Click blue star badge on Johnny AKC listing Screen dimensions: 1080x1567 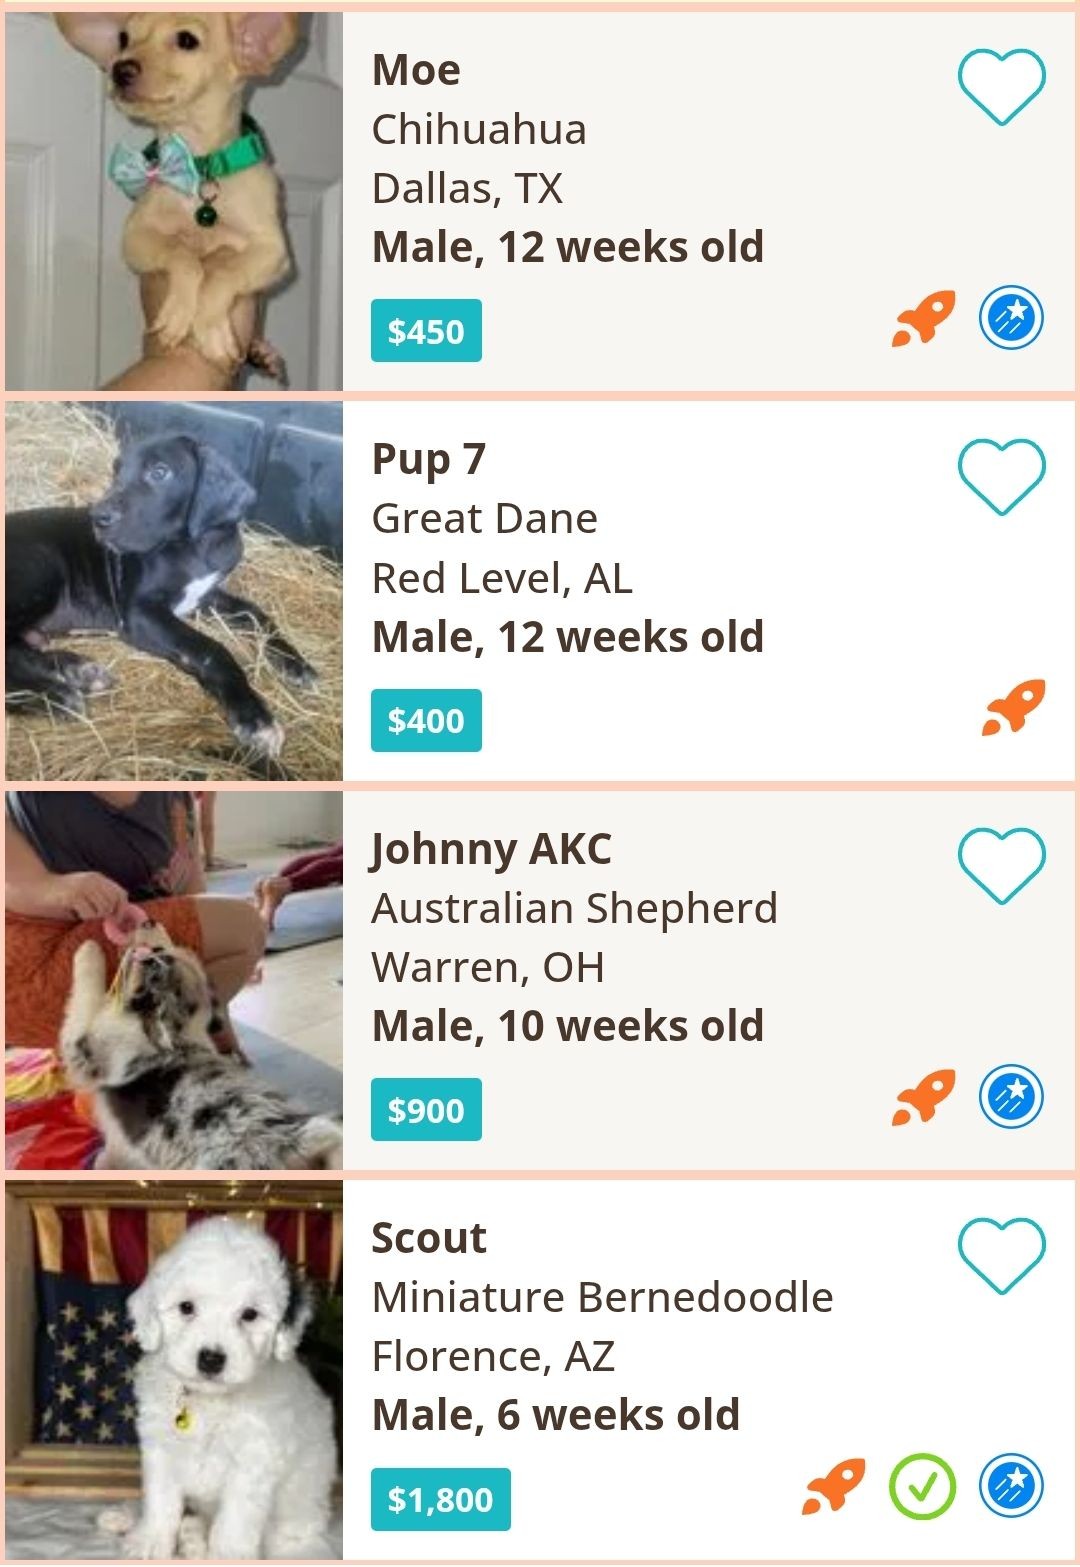[1011, 1096]
